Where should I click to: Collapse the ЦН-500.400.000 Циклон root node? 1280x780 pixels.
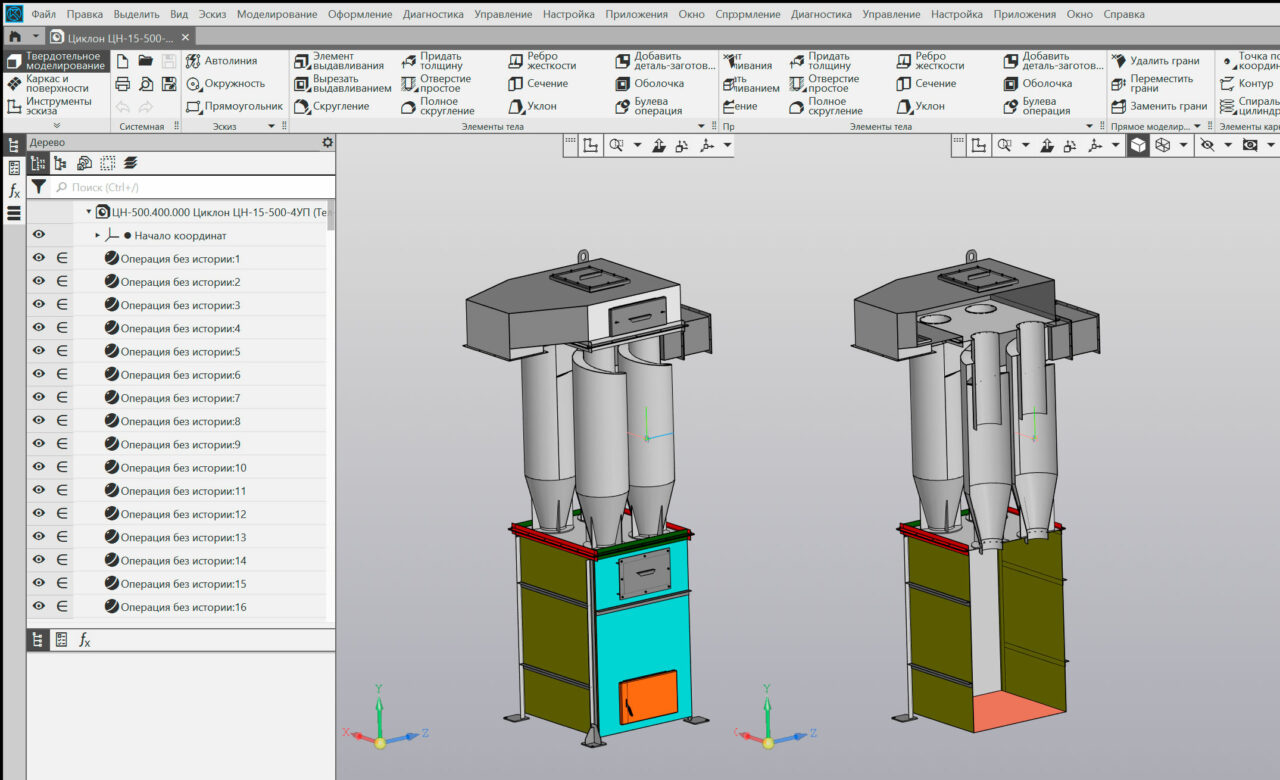(89, 212)
